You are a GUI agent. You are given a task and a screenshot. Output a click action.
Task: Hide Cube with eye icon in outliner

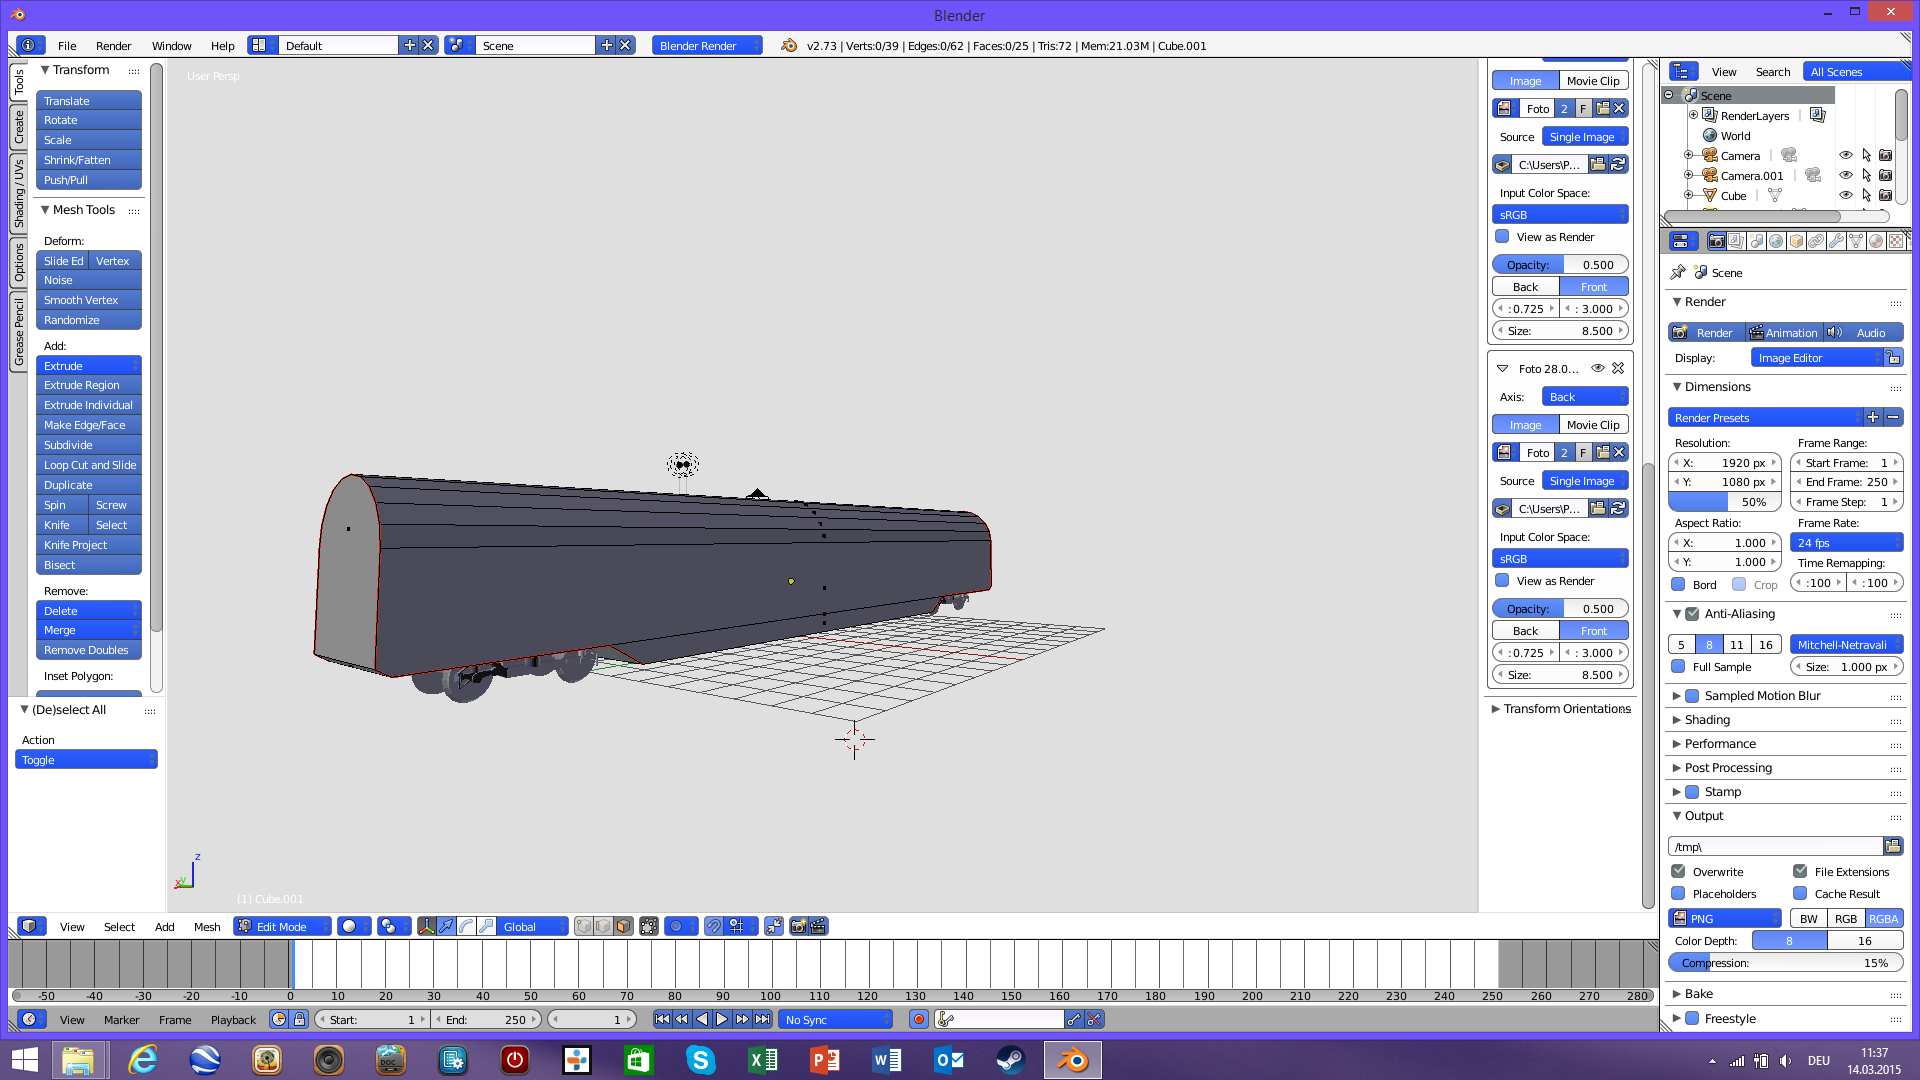click(x=1846, y=195)
